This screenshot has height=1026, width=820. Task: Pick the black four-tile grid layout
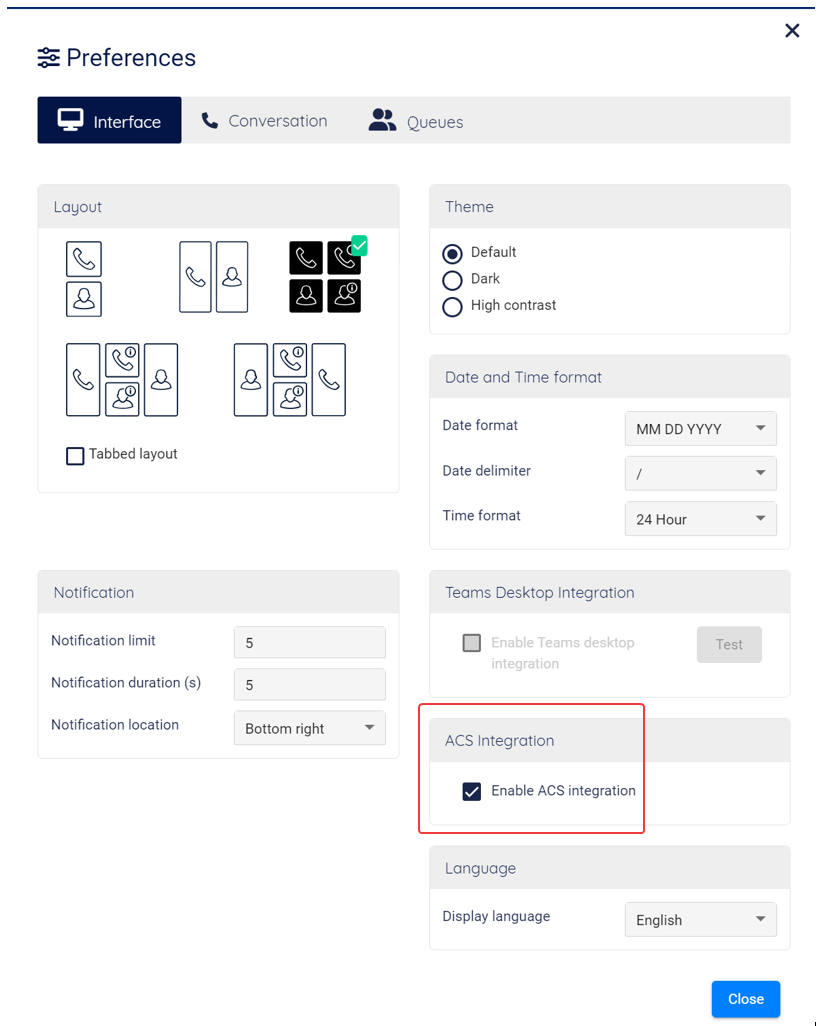(x=325, y=277)
